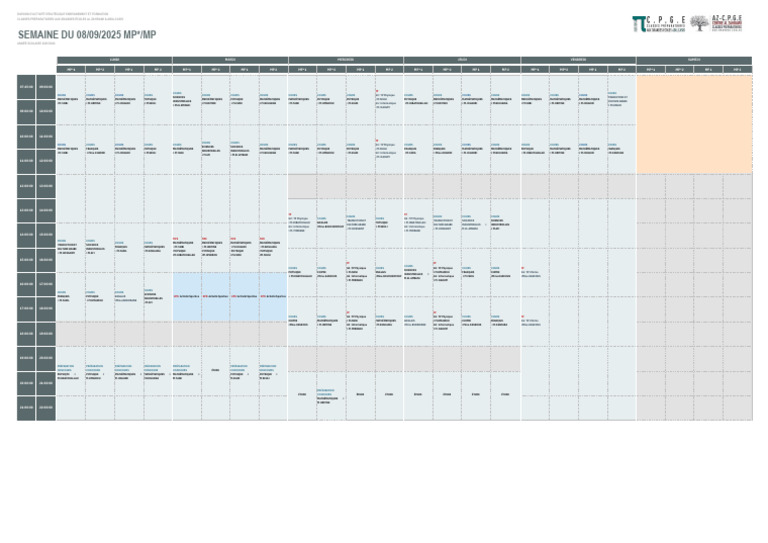This screenshot has width=768, height=543.
Task: Click the first column's Friday afternoon session at 16:00
Action: tap(535, 273)
